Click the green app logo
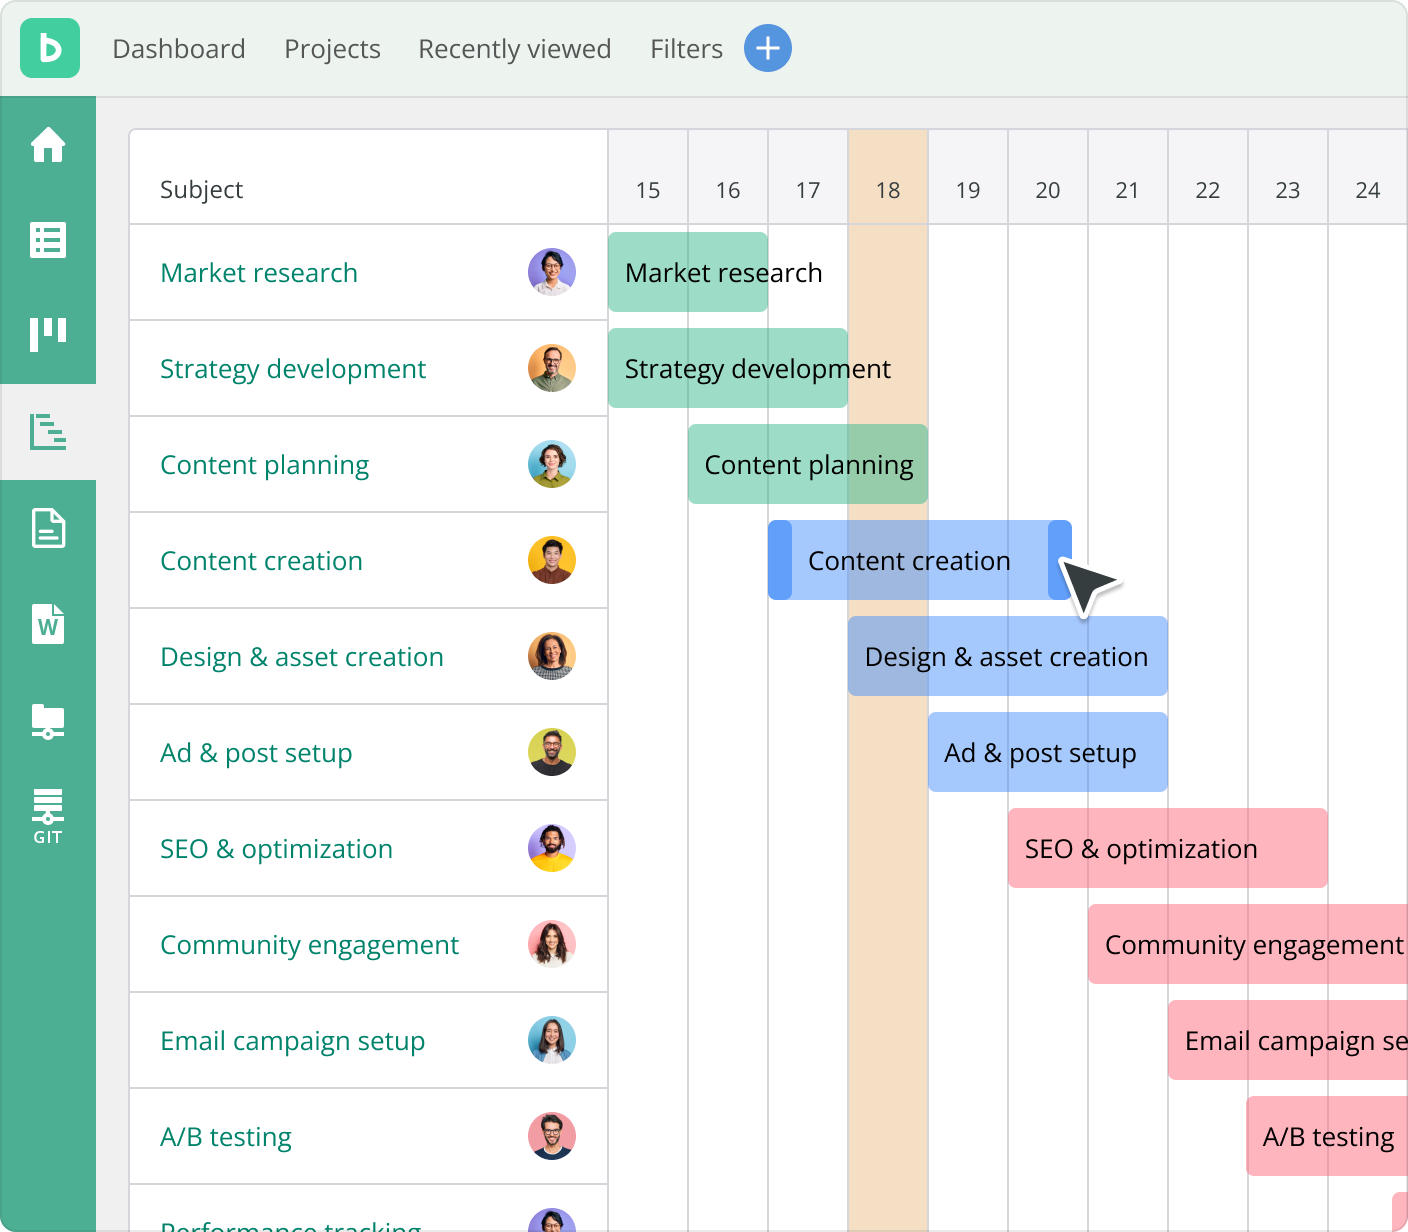The height and width of the screenshot is (1232, 1408). (50, 48)
